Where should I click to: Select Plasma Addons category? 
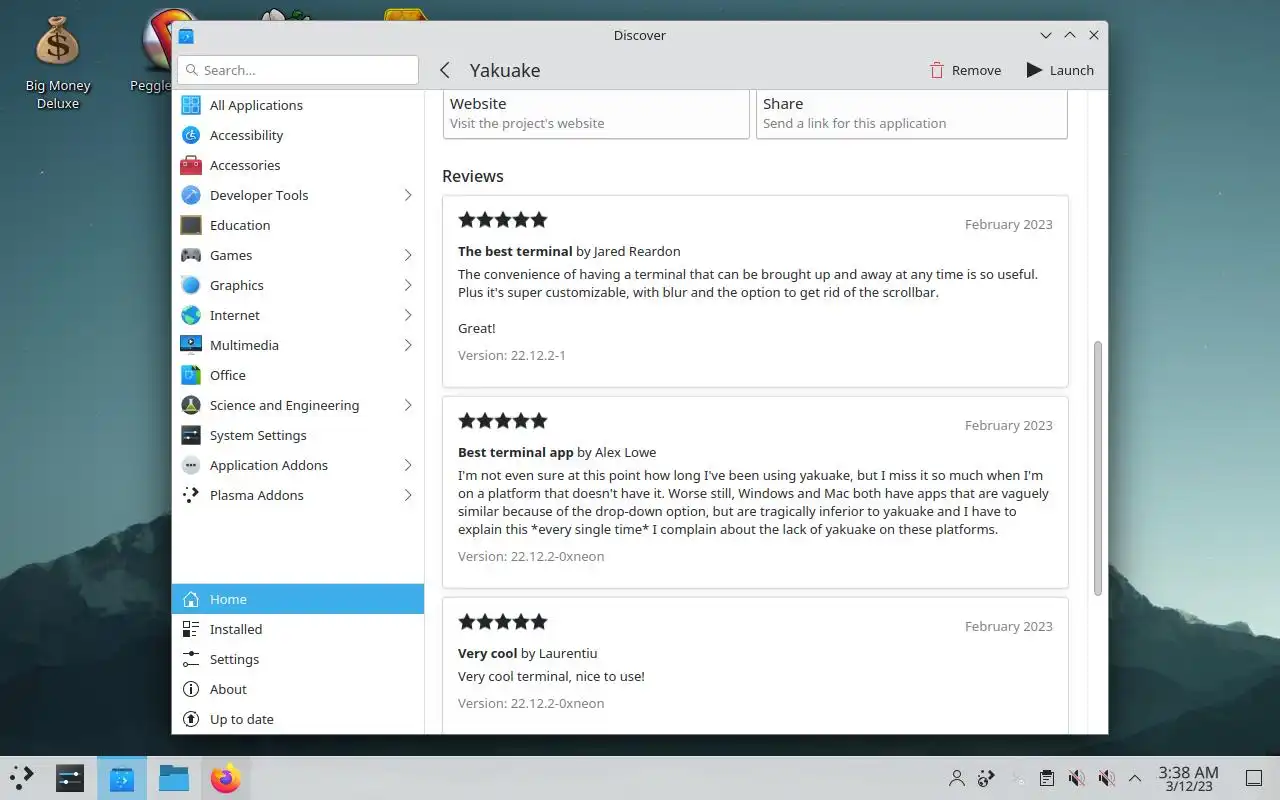[298, 495]
